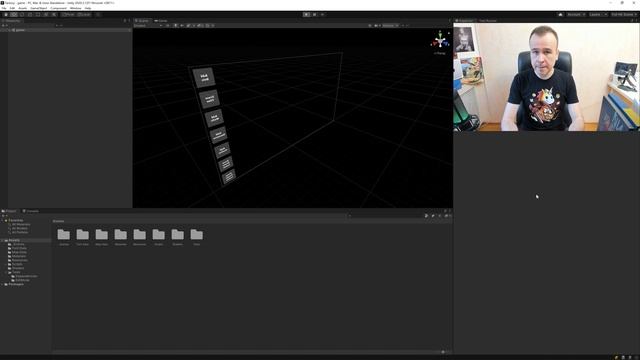Switch to the Inspector tab

click(464, 20)
